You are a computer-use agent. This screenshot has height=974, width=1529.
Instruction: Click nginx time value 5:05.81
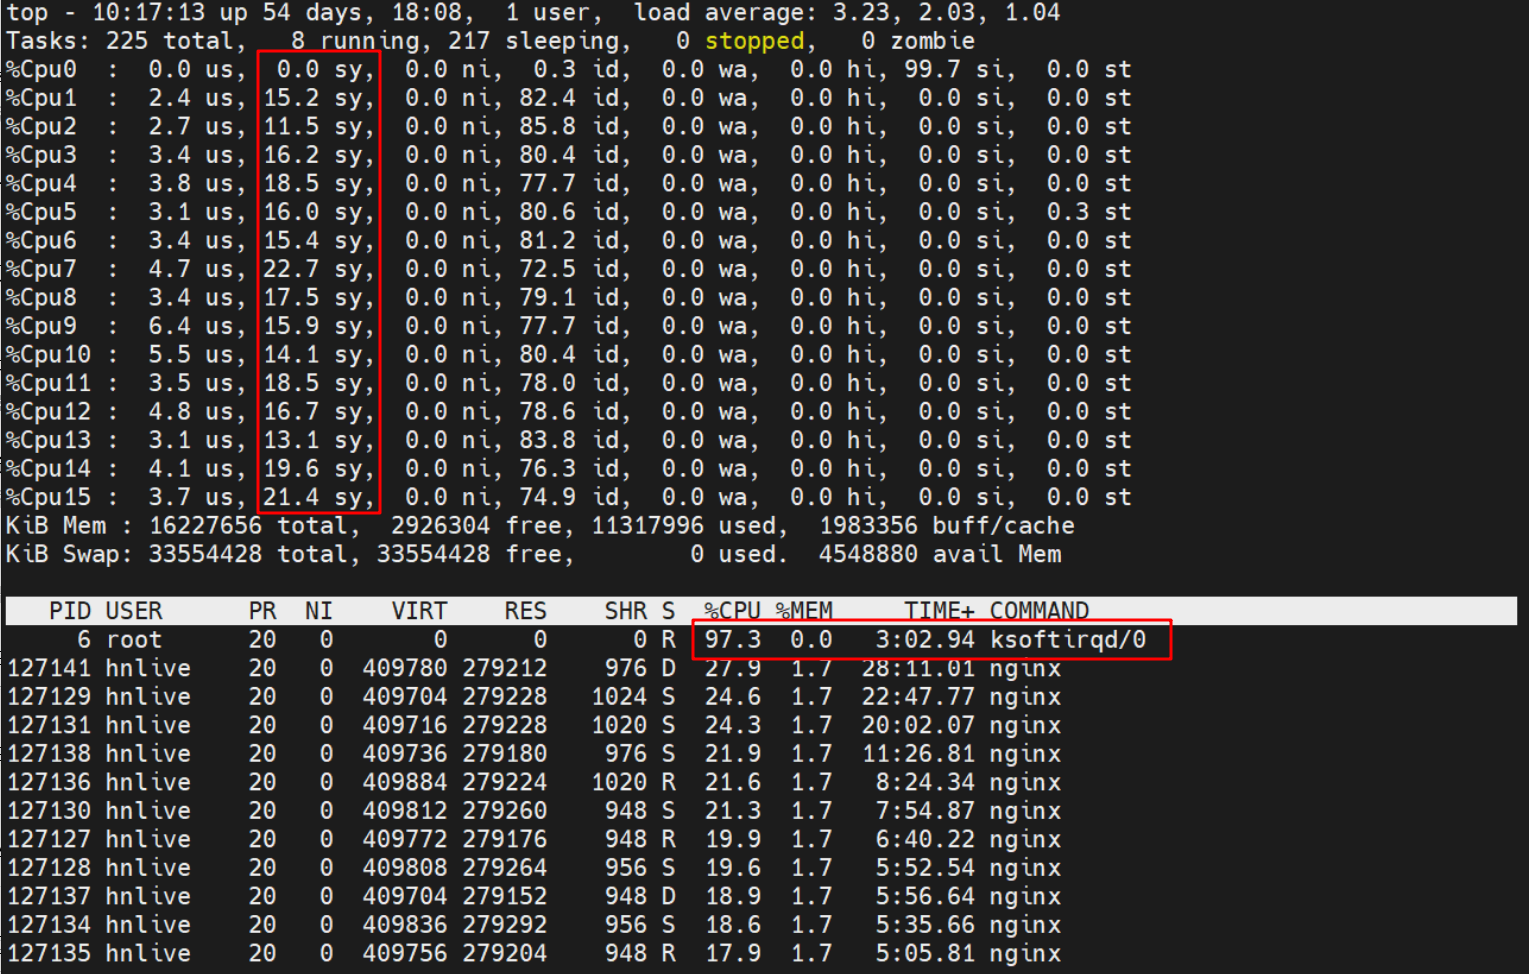click(x=925, y=953)
